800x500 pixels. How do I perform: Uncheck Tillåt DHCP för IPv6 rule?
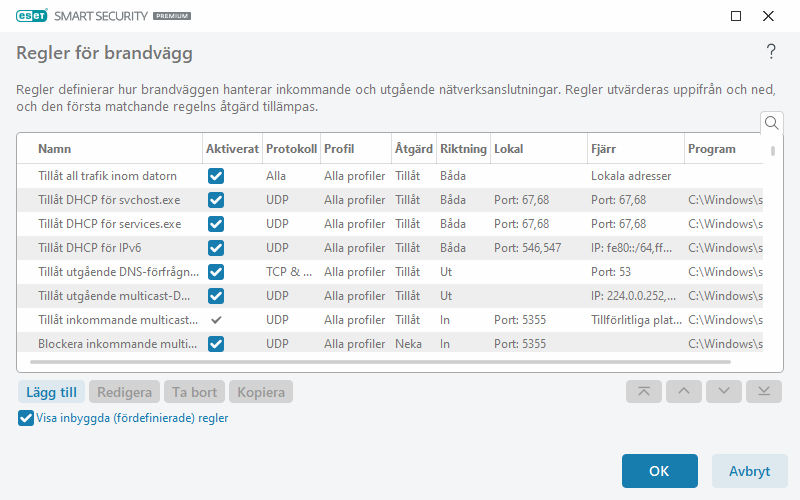tap(216, 248)
